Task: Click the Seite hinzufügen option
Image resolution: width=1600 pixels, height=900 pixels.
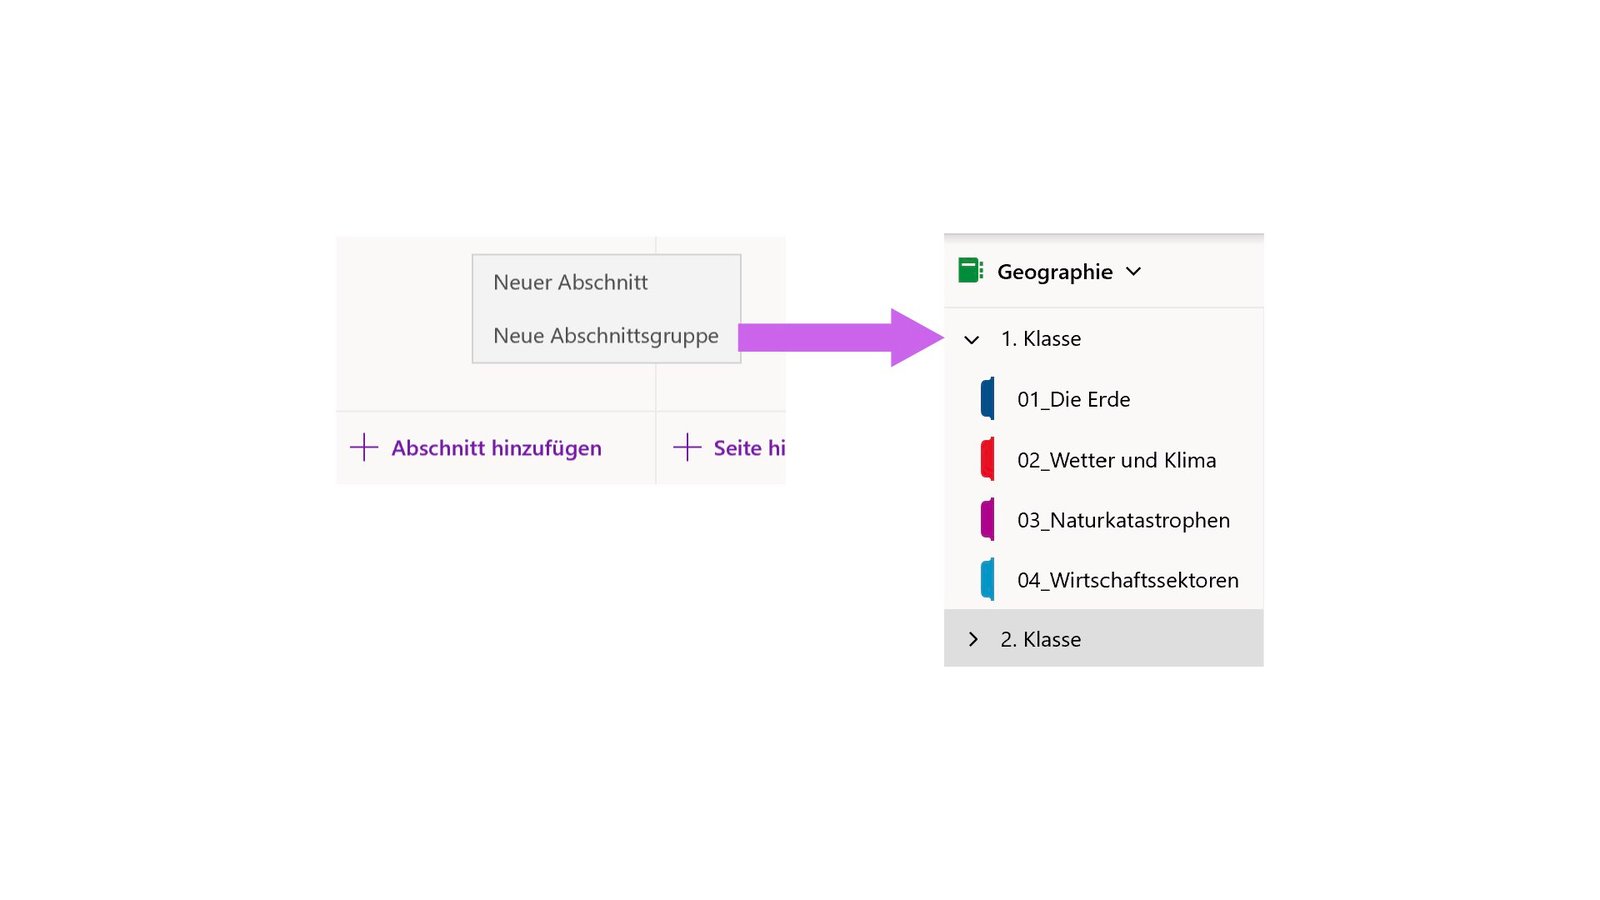Action: (x=745, y=448)
